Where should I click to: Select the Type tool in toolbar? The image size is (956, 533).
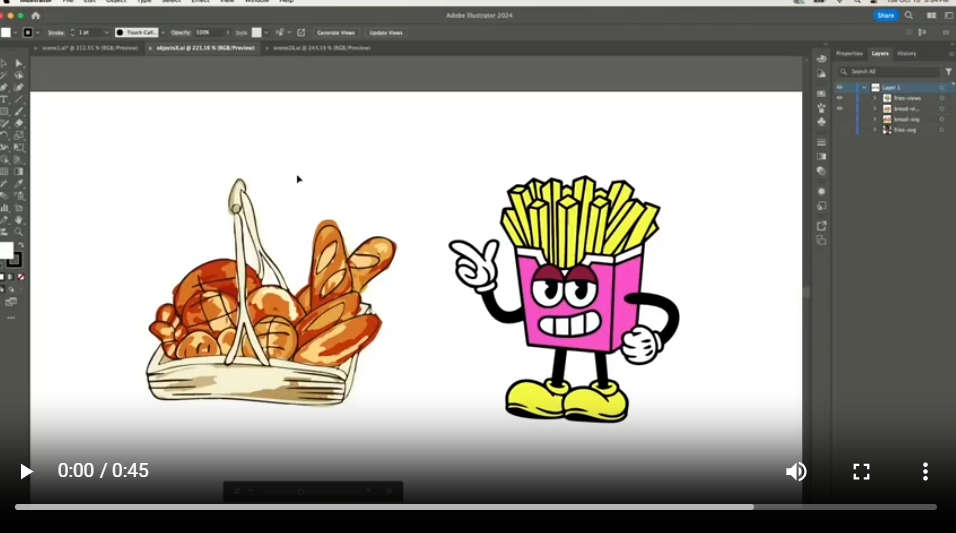[x=4, y=99]
